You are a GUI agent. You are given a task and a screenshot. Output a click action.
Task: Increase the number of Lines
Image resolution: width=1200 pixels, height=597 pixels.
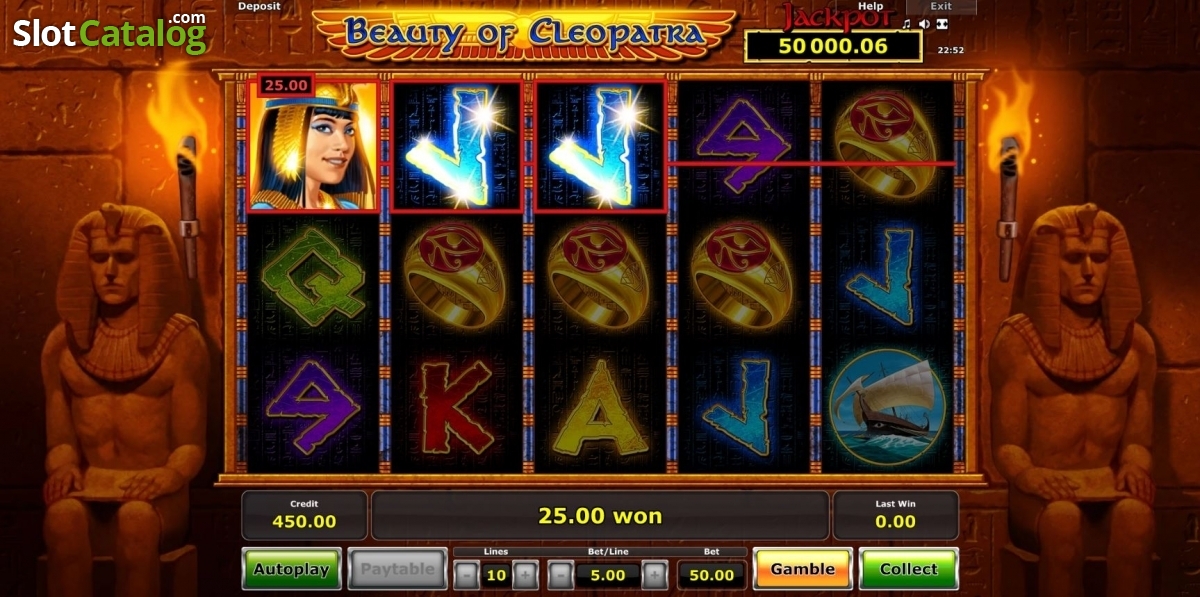pos(526,575)
